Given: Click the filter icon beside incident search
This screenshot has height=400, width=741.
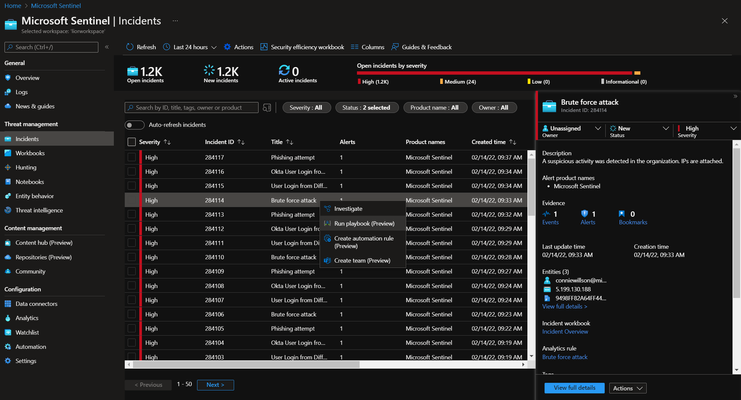Looking at the screenshot, I should pyautogui.click(x=267, y=108).
